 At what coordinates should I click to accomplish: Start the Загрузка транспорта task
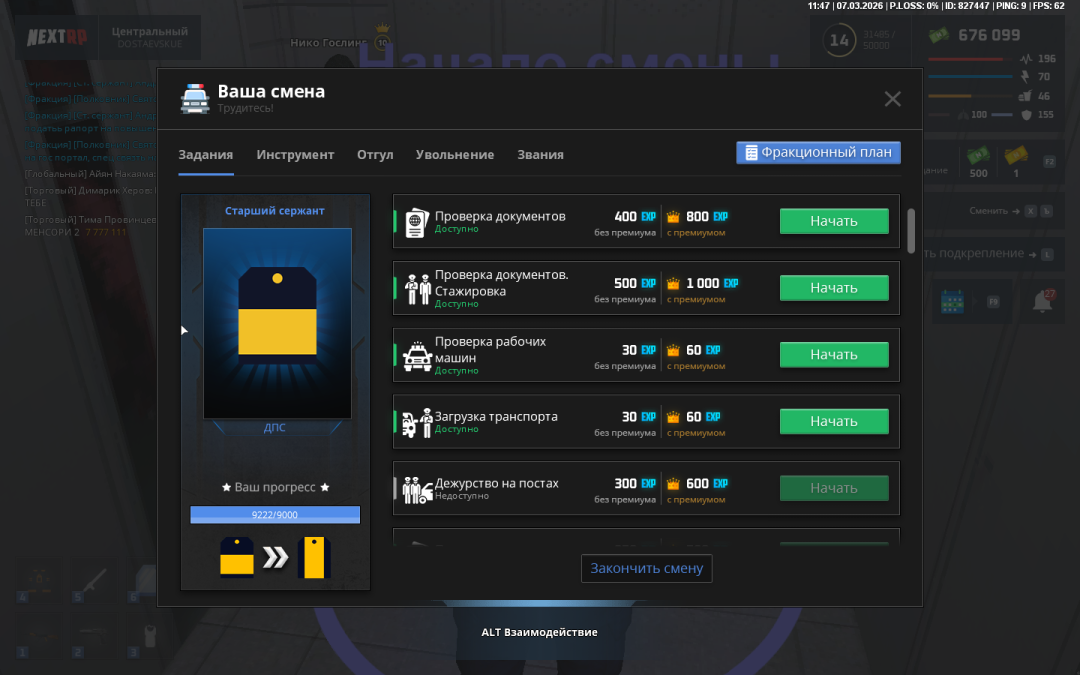tap(834, 422)
